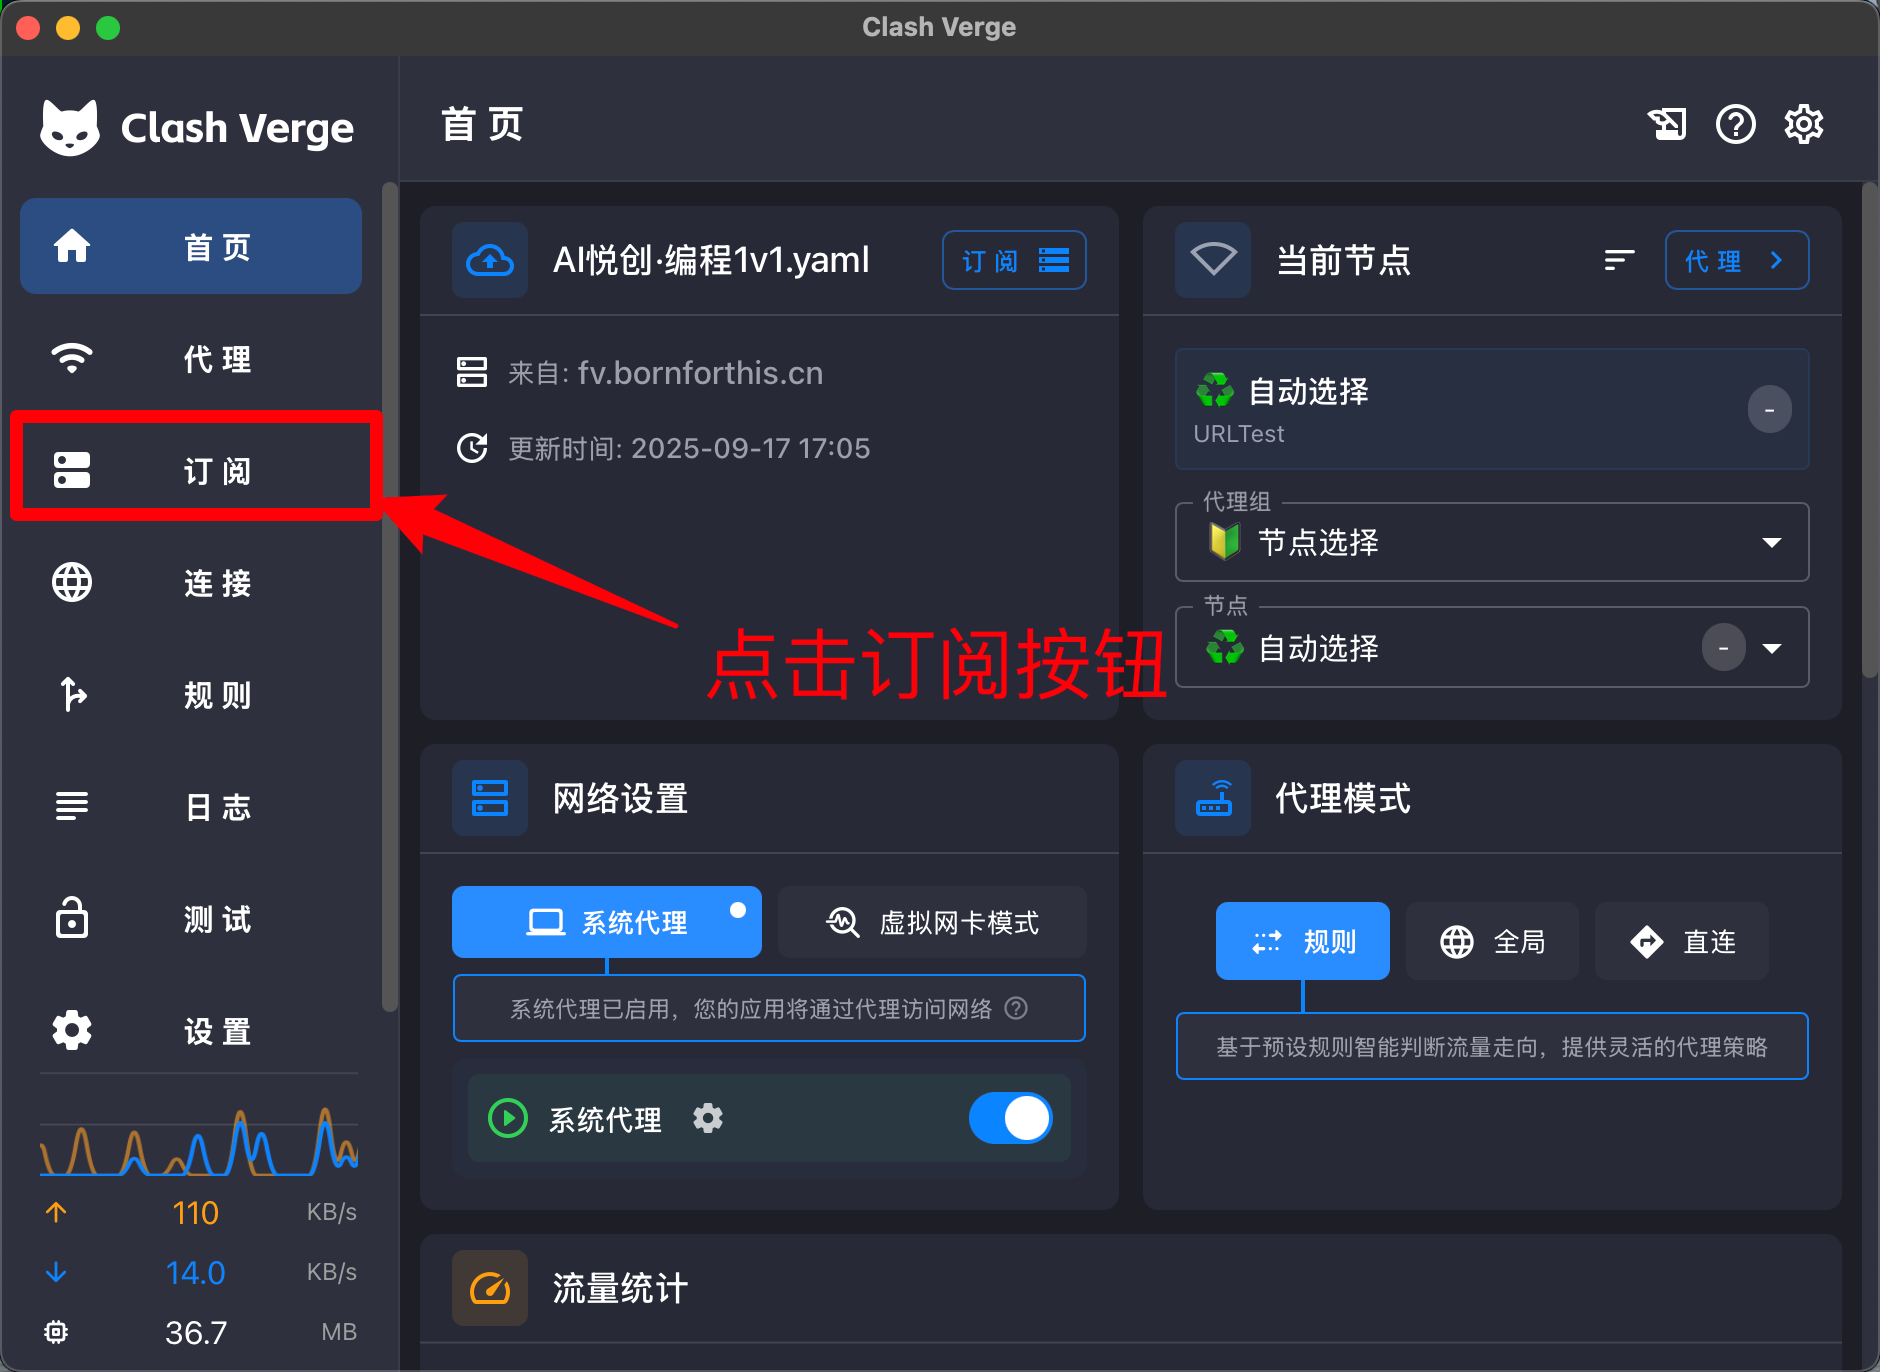Screen dimensions: 1880x1372
Task: Click the 测试 lock icon in sidebar
Action: click(x=72, y=918)
